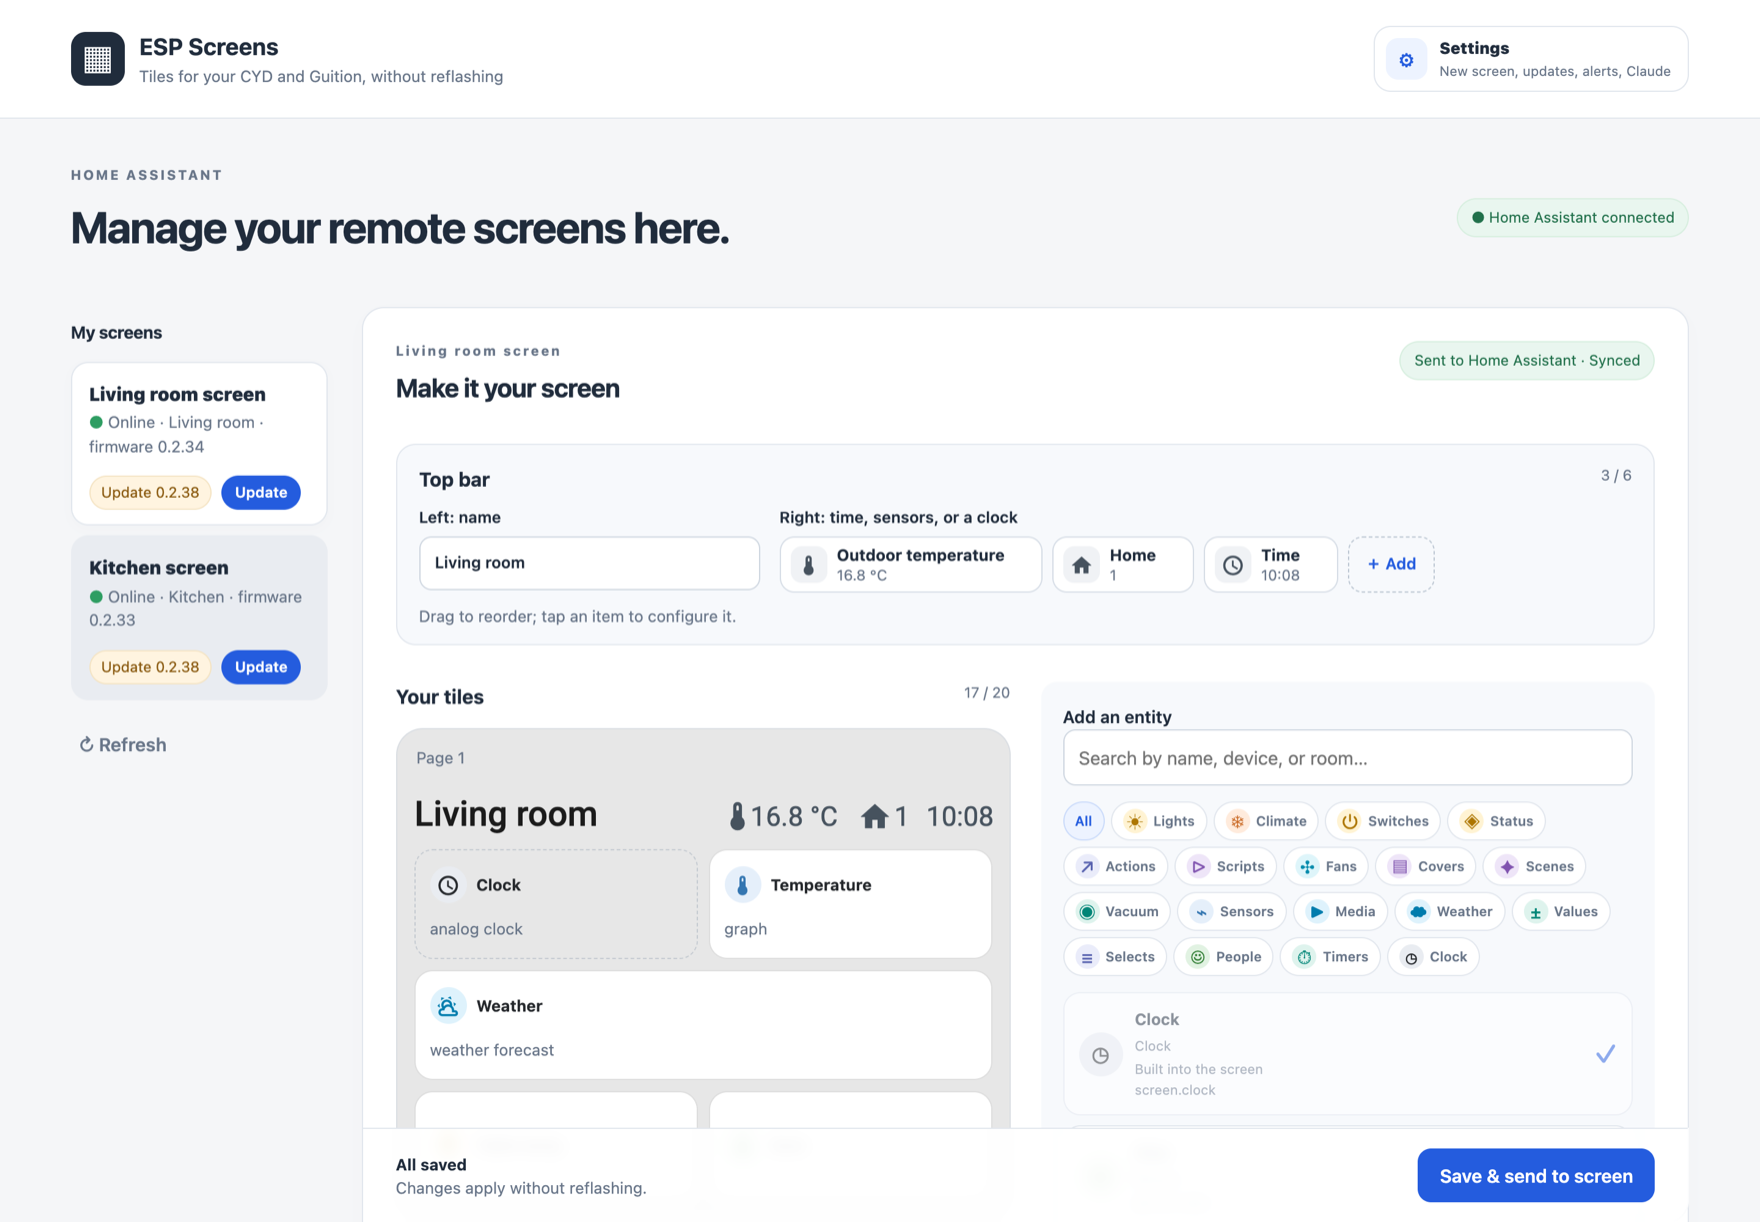Viewport: 1760px width, 1222px height.
Task: Click the clock icon in Clock entity result
Action: [1100, 1055]
